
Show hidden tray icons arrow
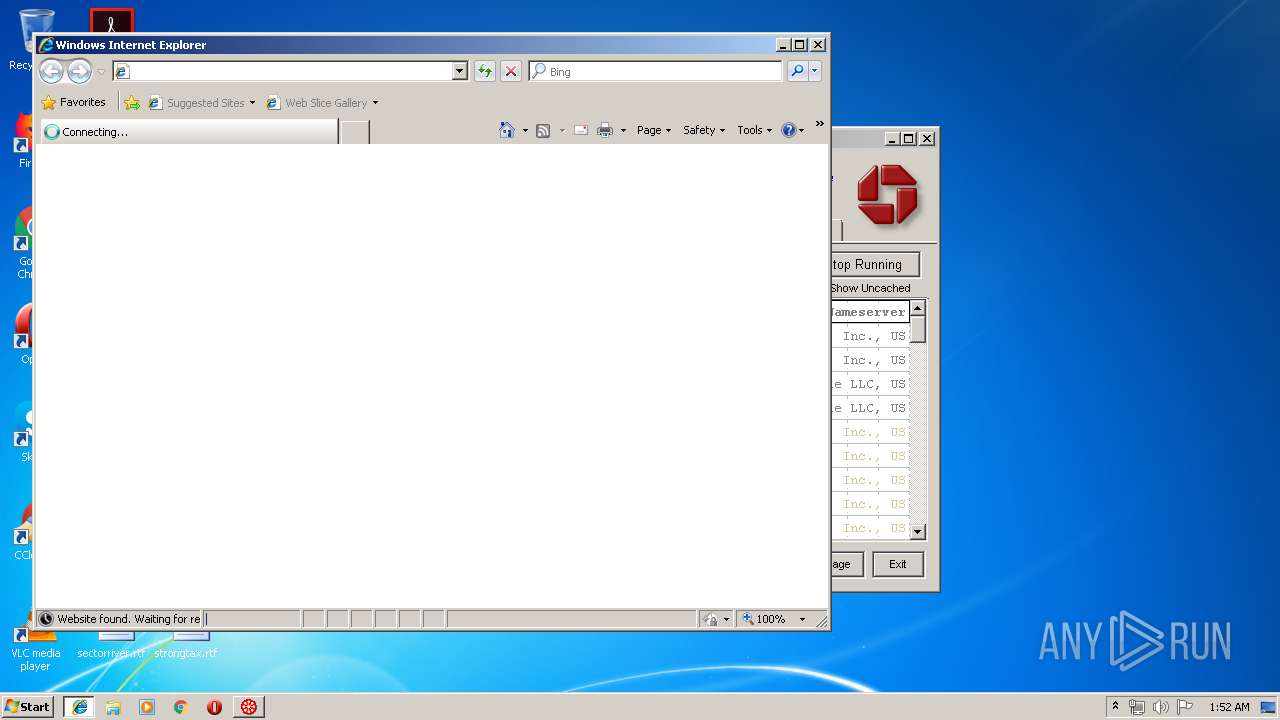pyautogui.click(x=1116, y=706)
